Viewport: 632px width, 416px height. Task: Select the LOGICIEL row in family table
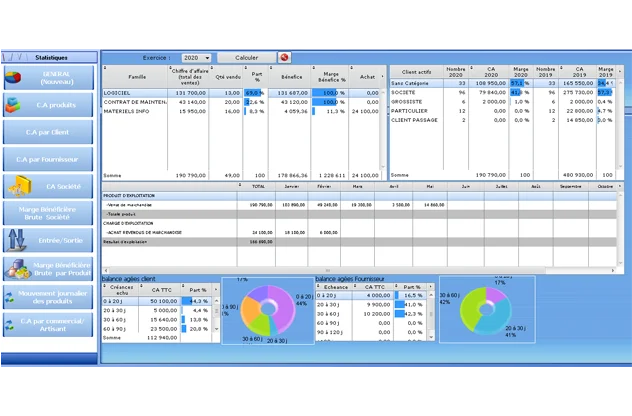(137, 92)
